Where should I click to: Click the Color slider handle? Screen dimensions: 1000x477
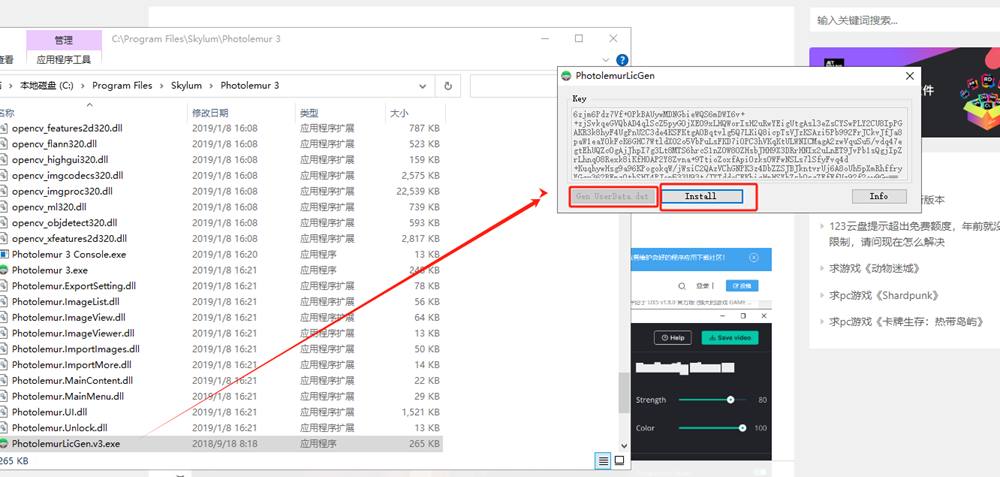click(743, 428)
